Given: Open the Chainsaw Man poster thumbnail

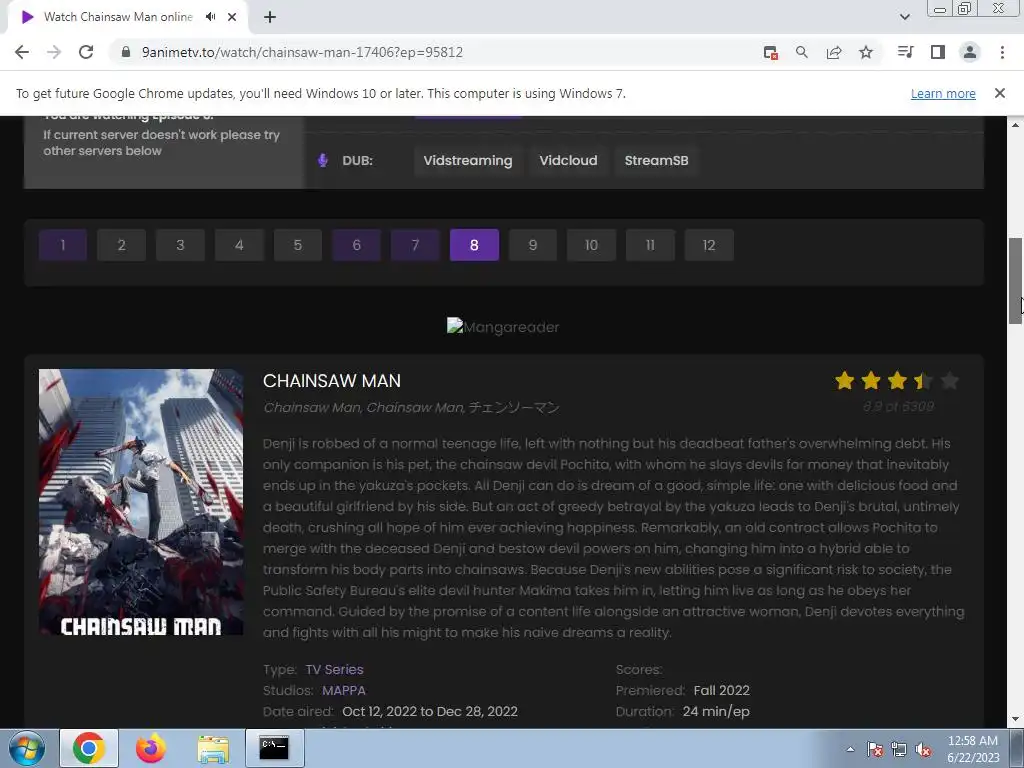Looking at the screenshot, I should click(141, 502).
